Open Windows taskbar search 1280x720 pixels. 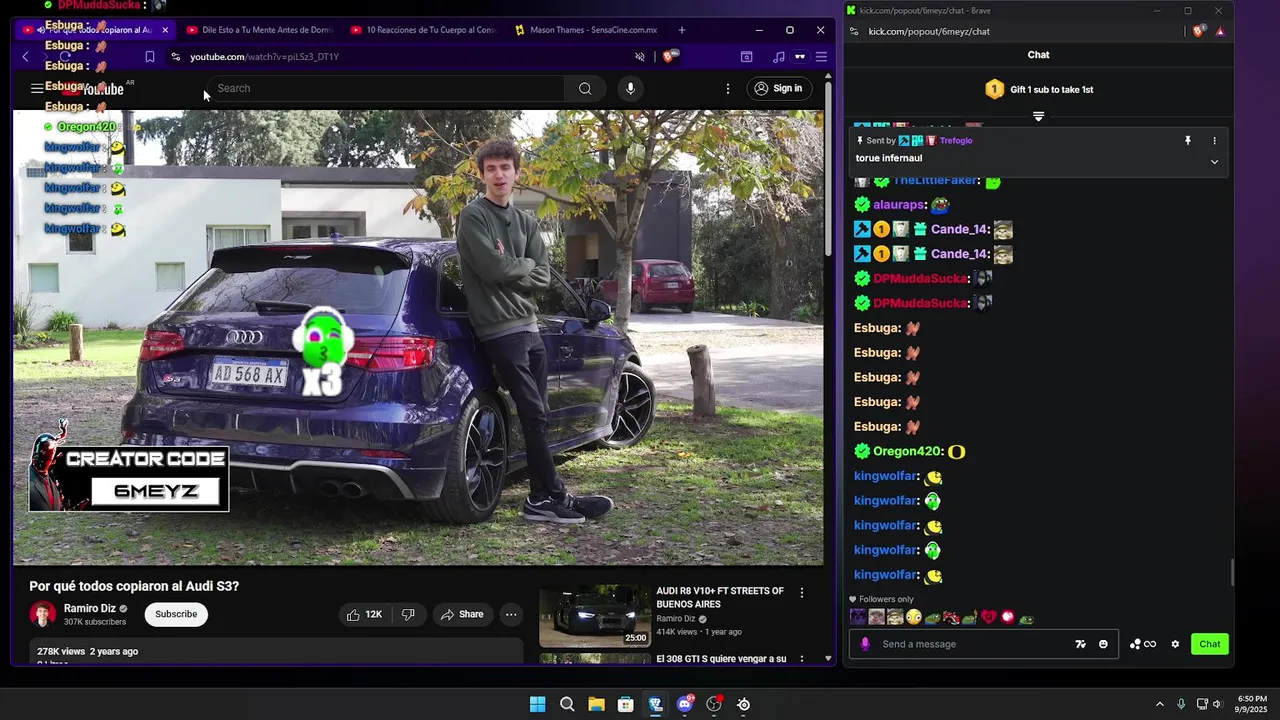(567, 704)
